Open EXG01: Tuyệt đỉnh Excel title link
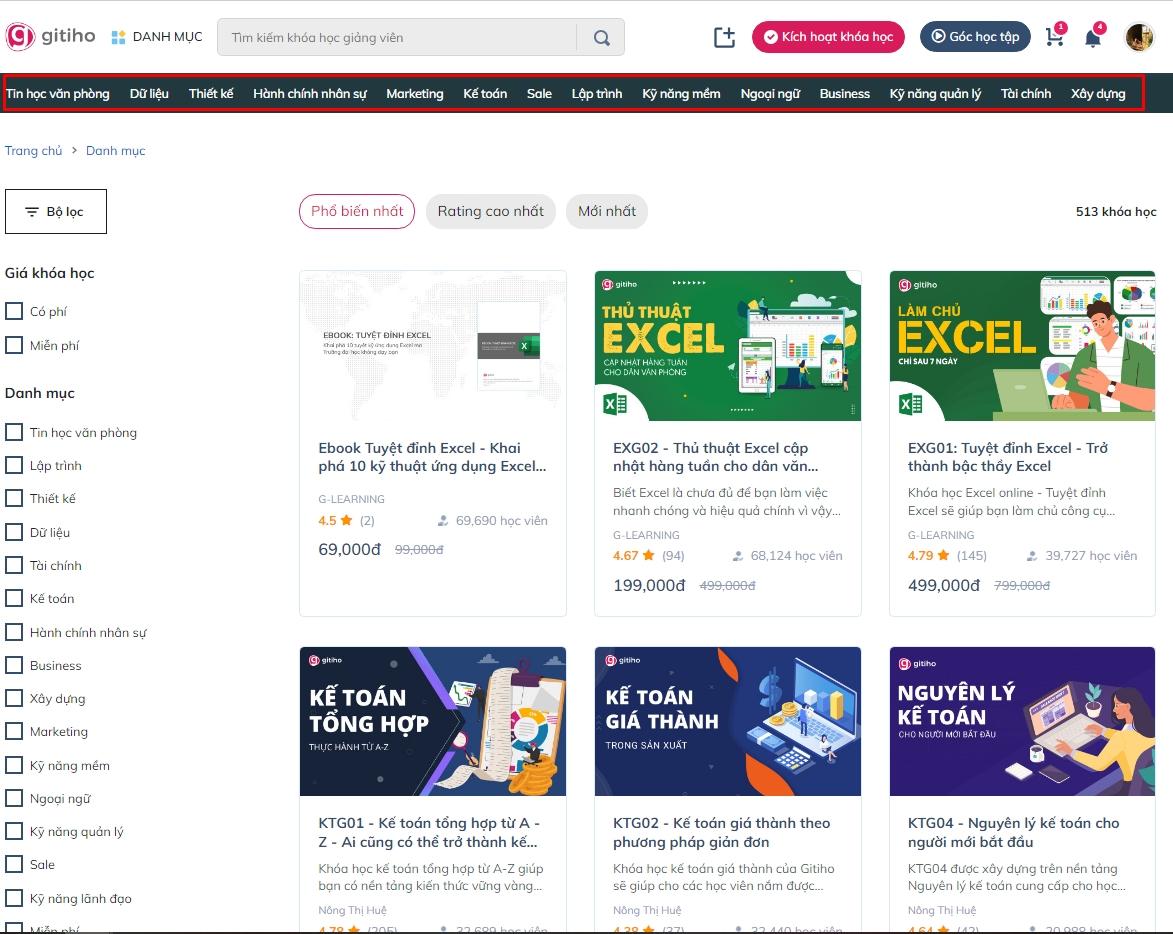The height and width of the screenshot is (934, 1173). tap(1008, 457)
